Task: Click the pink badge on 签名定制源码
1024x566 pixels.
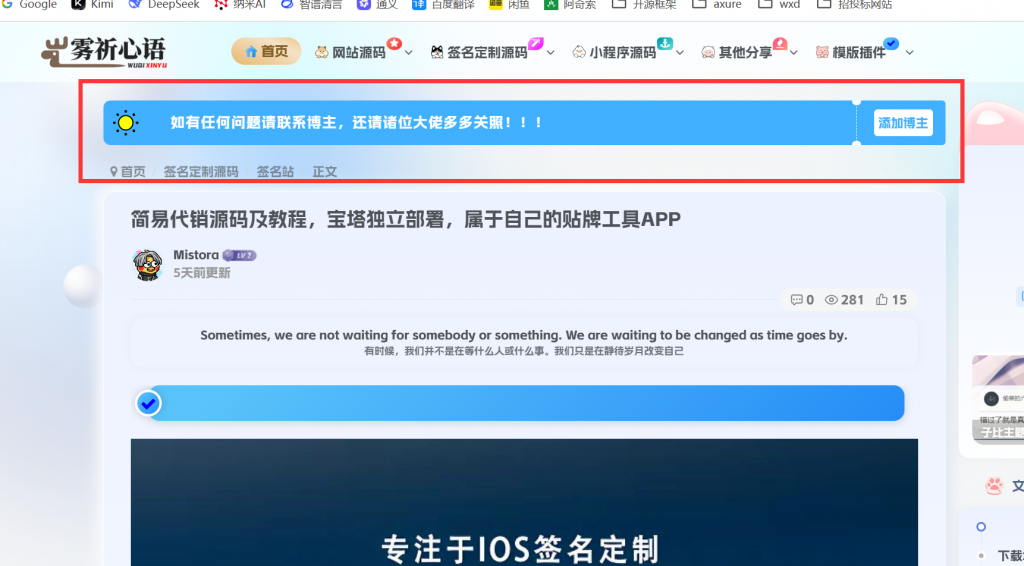Action: tap(536, 43)
